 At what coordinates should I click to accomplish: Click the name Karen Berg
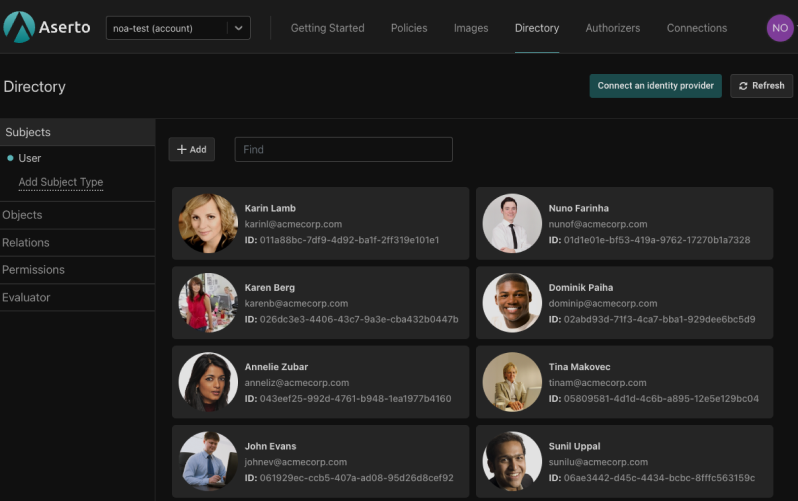tap(269, 288)
